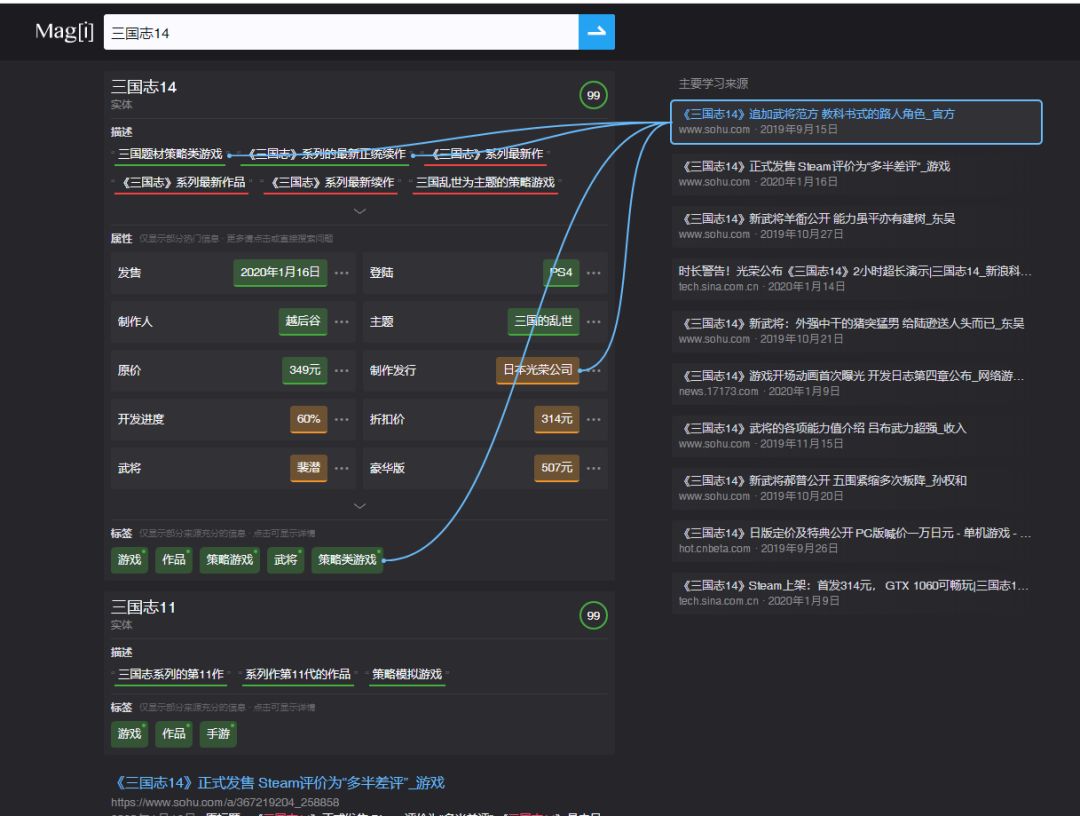
Task: Click the 99 score badge of 三国志11
Action: click(593, 616)
